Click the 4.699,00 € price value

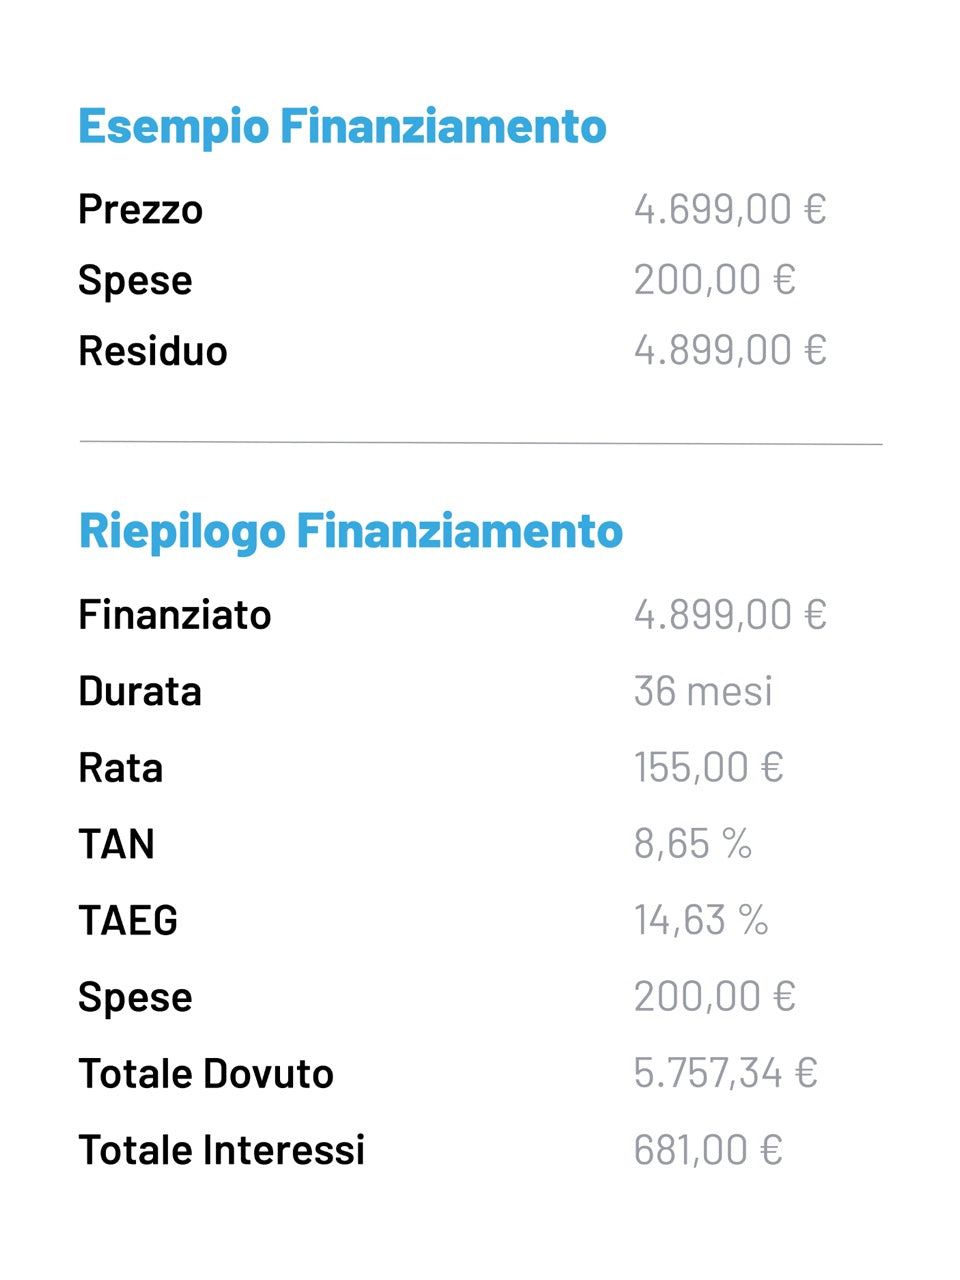click(x=729, y=209)
